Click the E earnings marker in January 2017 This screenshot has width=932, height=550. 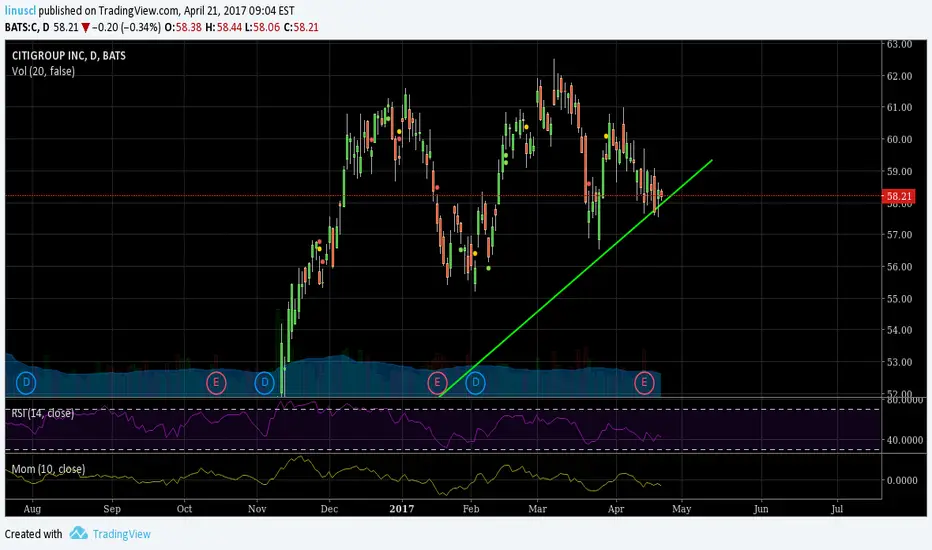tap(437, 382)
